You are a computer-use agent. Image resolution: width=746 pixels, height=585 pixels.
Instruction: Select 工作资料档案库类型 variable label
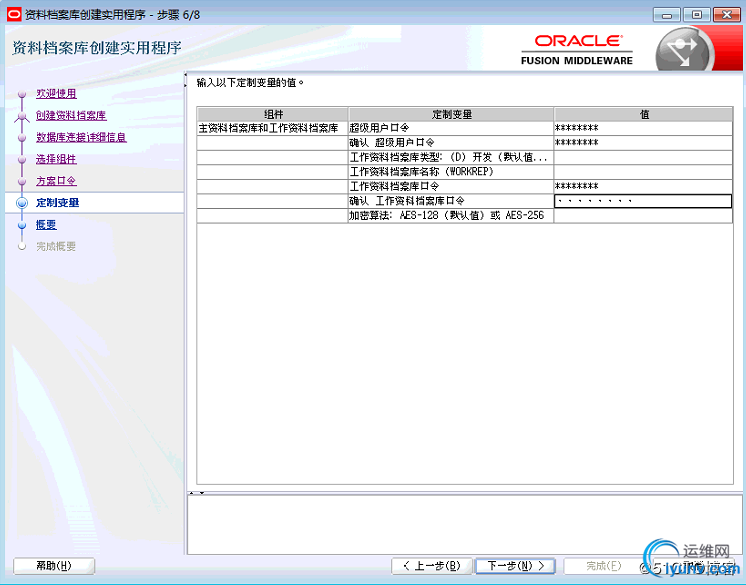[x=448, y=157]
